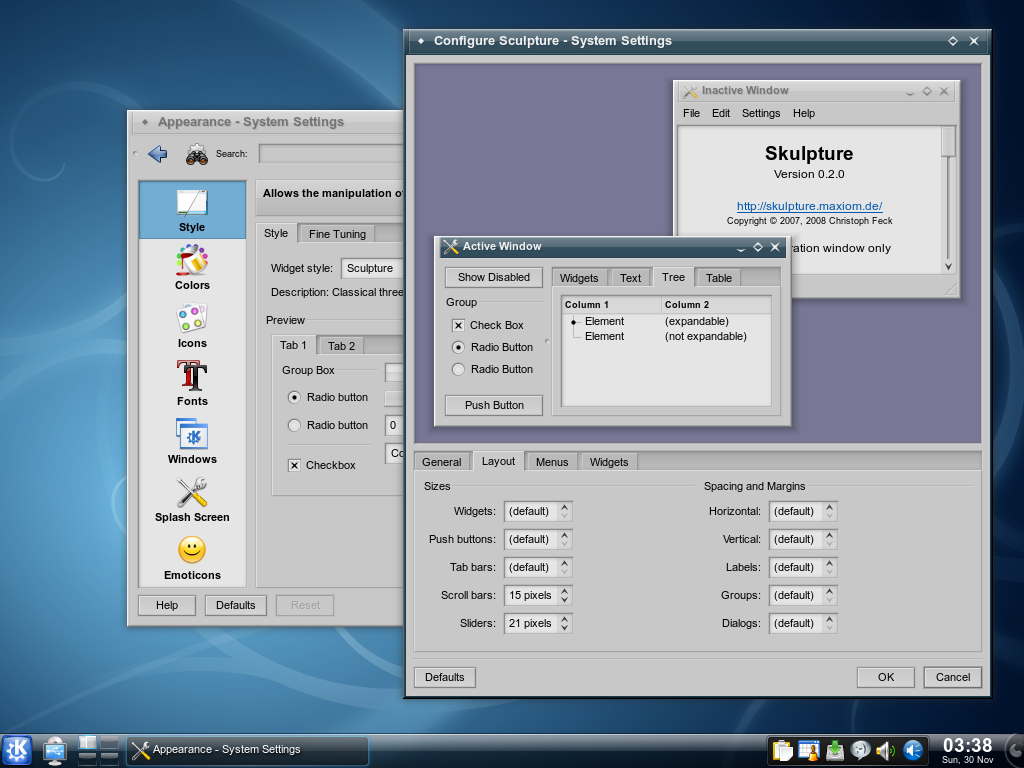Open the Style category in sidebar
The image size is (1024, 768).
coord(192,210)
